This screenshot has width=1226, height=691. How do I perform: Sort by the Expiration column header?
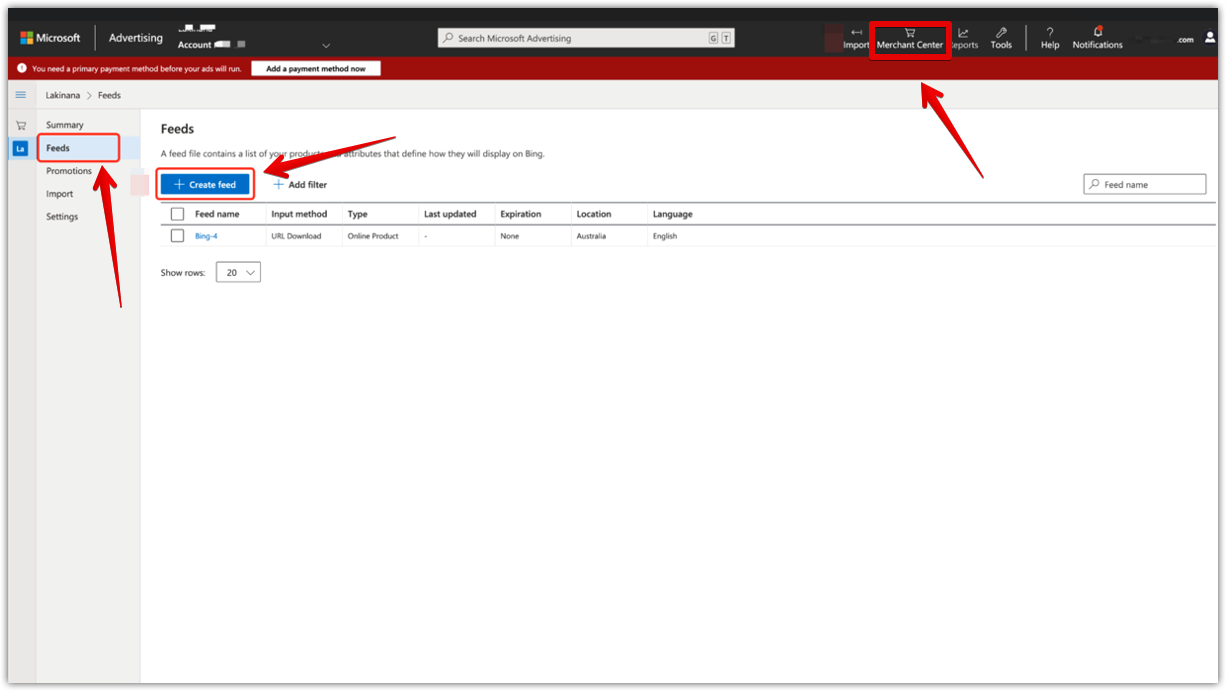coord(521,214)
